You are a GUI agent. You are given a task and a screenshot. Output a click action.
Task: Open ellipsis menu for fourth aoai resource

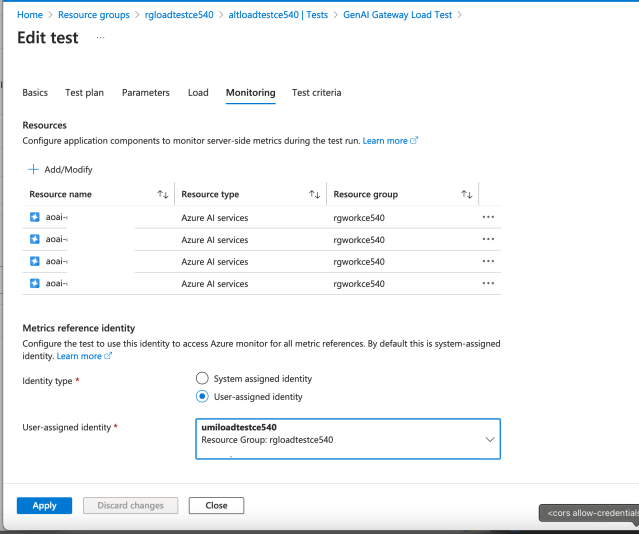(488, 283)
